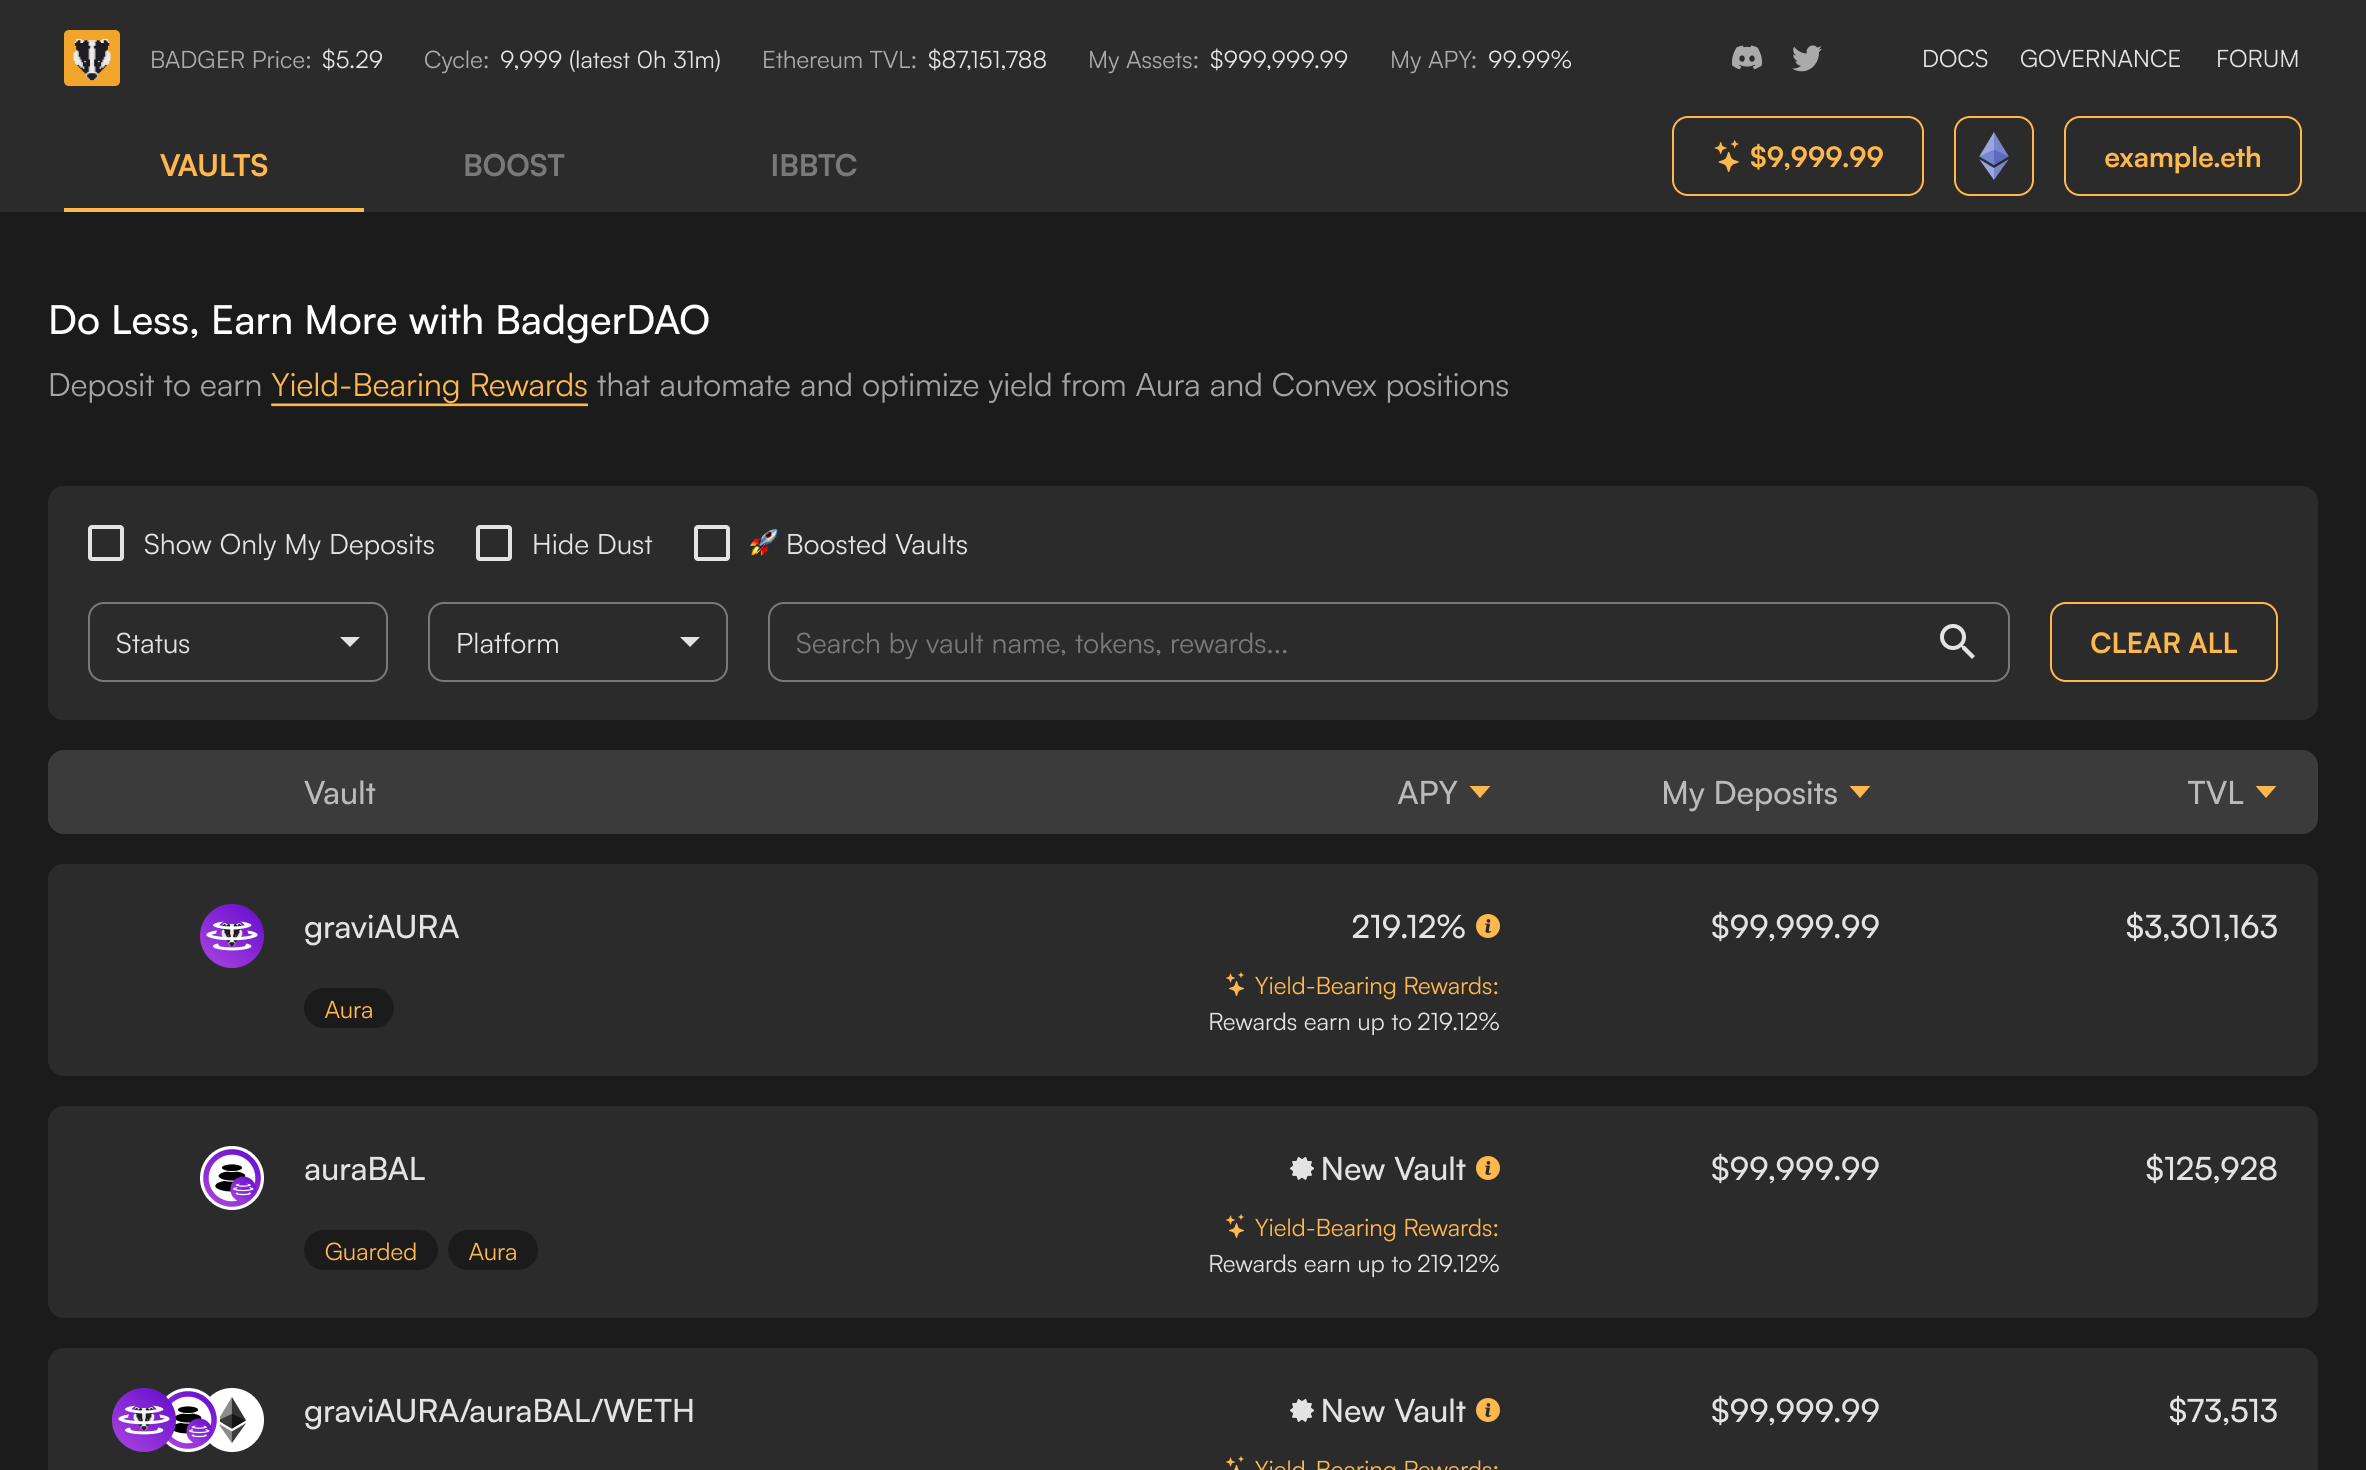
Task: Open the GOVERNANCE menu item
Action: pyautogui.click(x=2099, y=58)
